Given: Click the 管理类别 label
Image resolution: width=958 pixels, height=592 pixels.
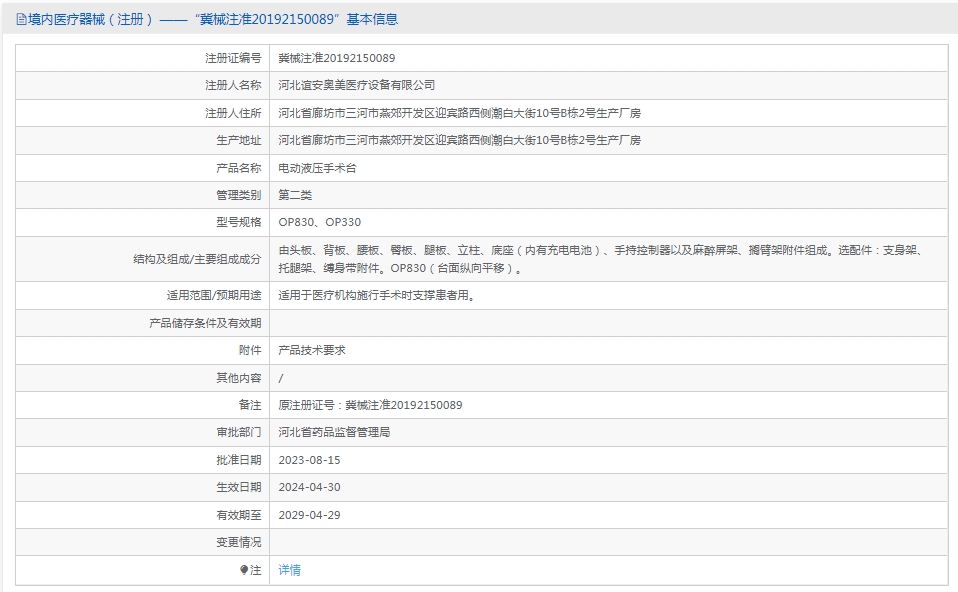Looking at the screenshot, I should [238, 195].
